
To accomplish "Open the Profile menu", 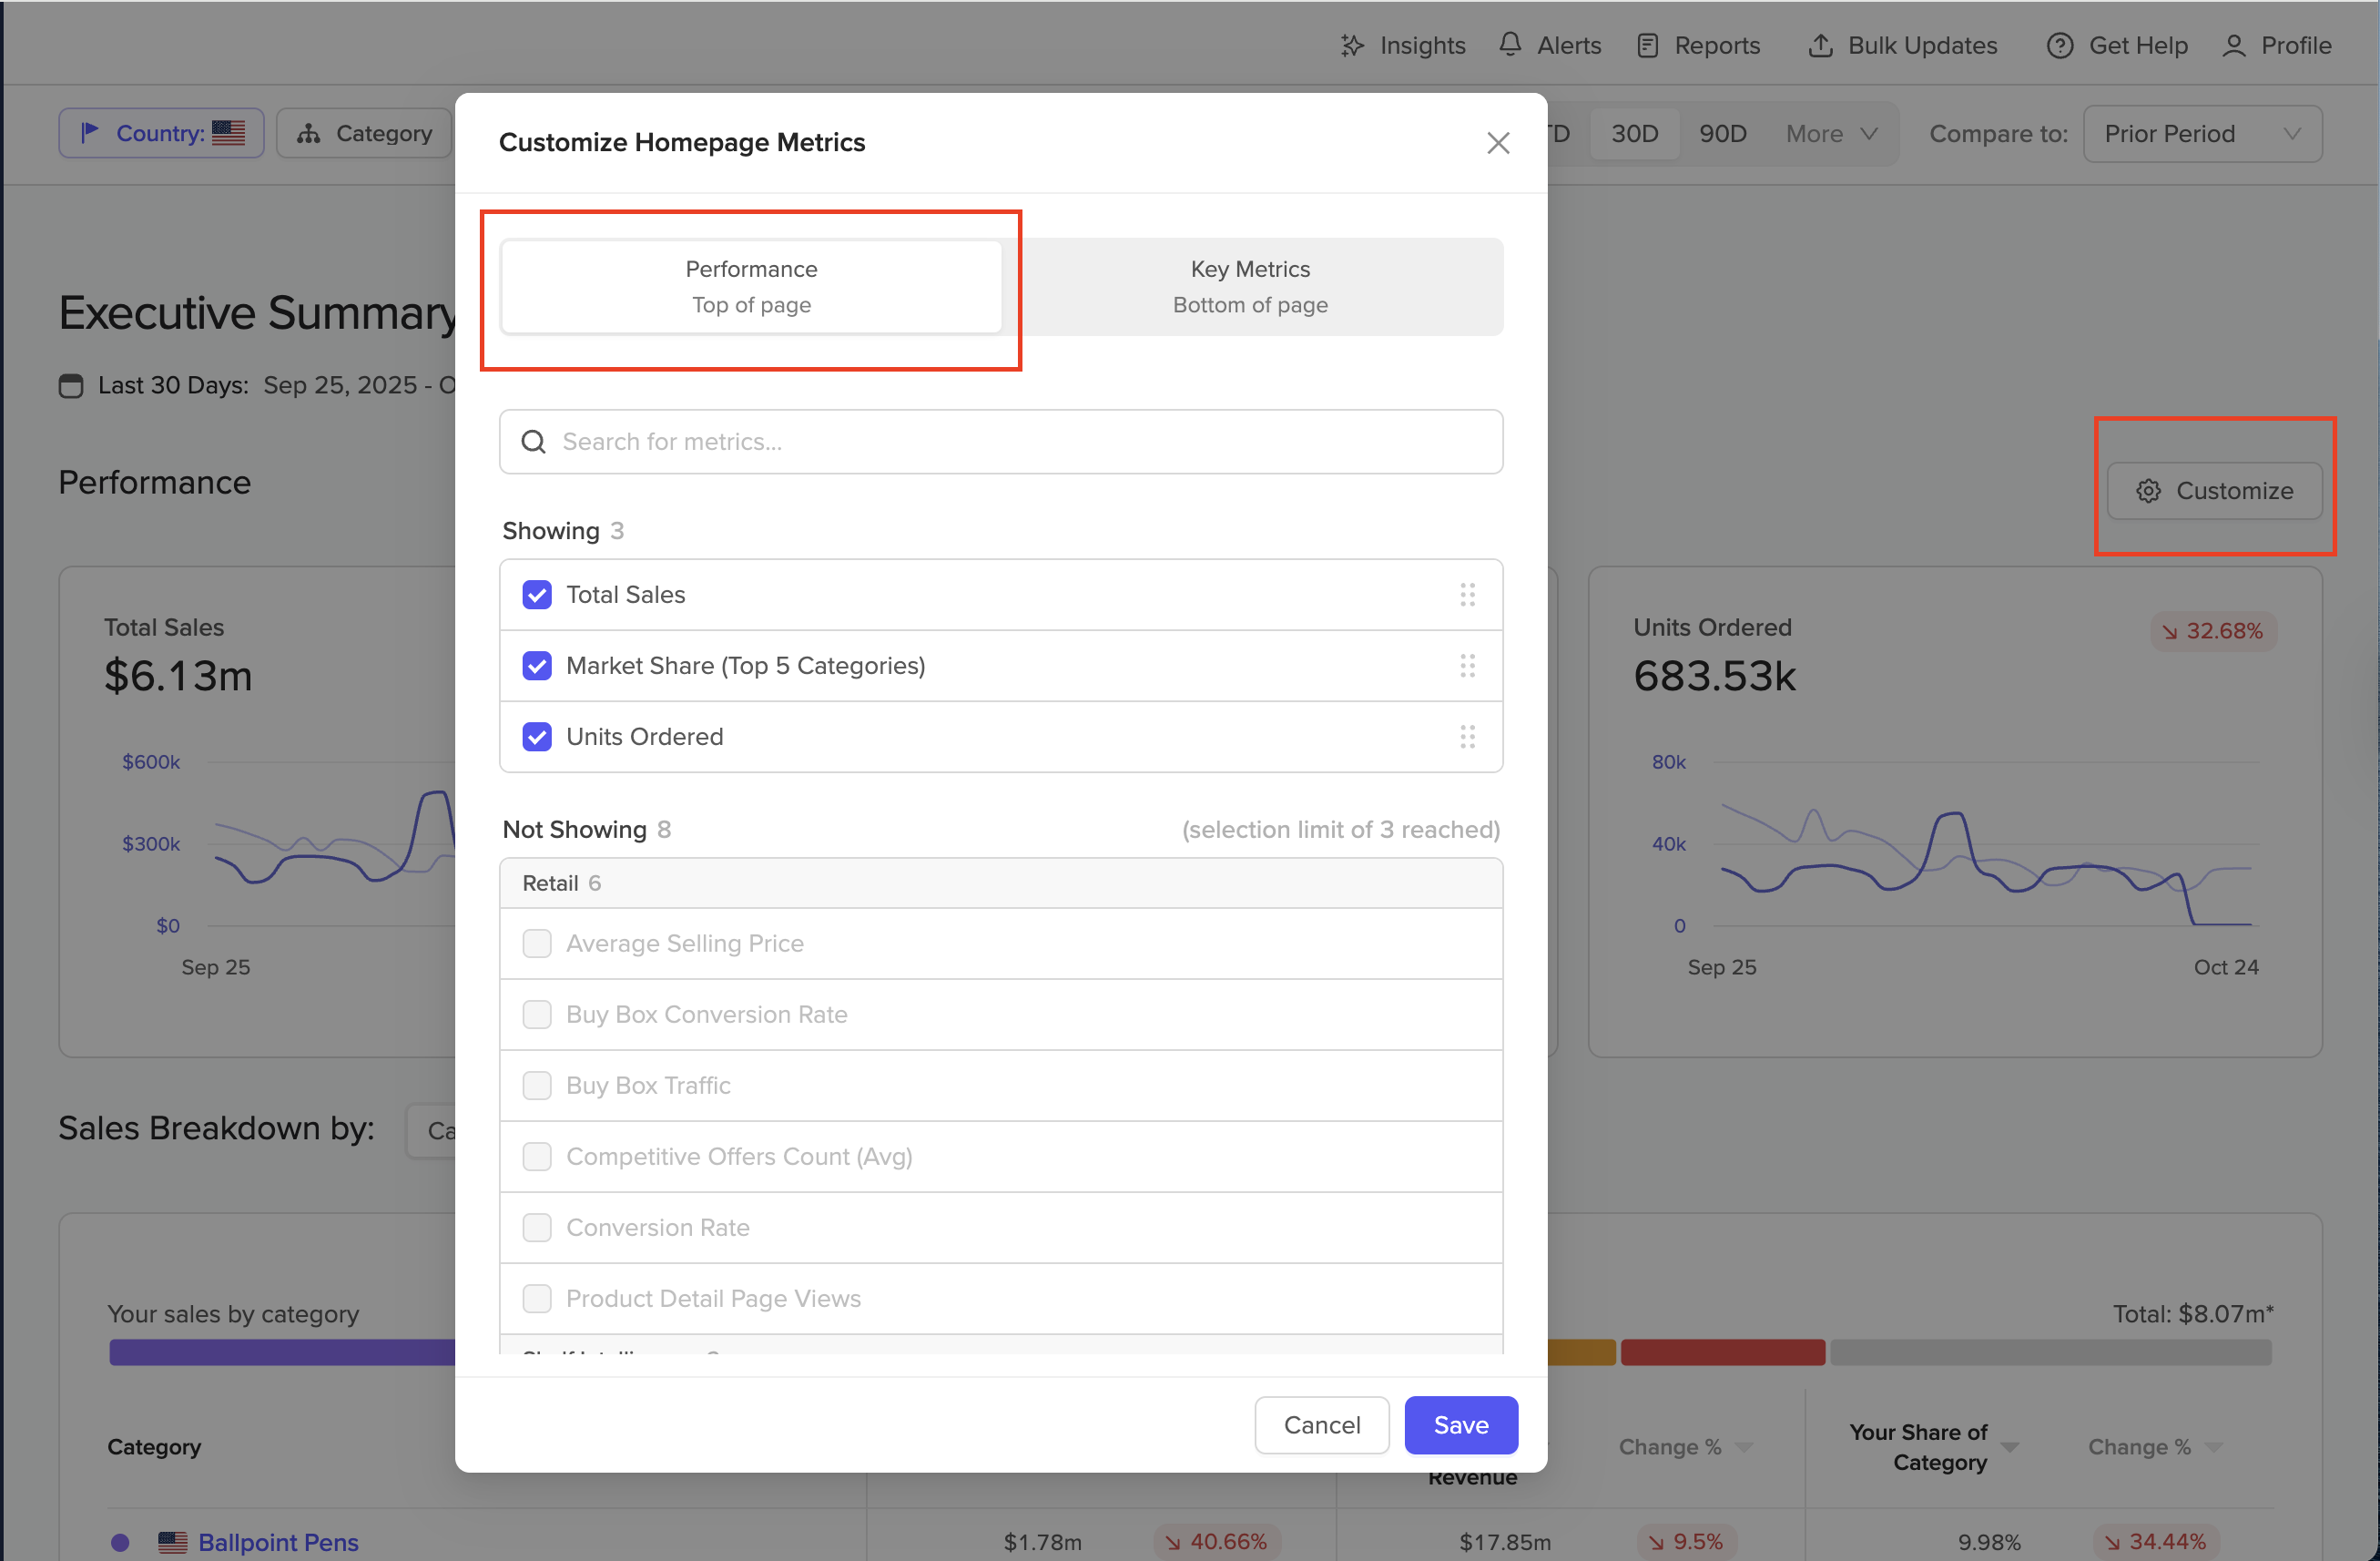I will (2276, 45).
